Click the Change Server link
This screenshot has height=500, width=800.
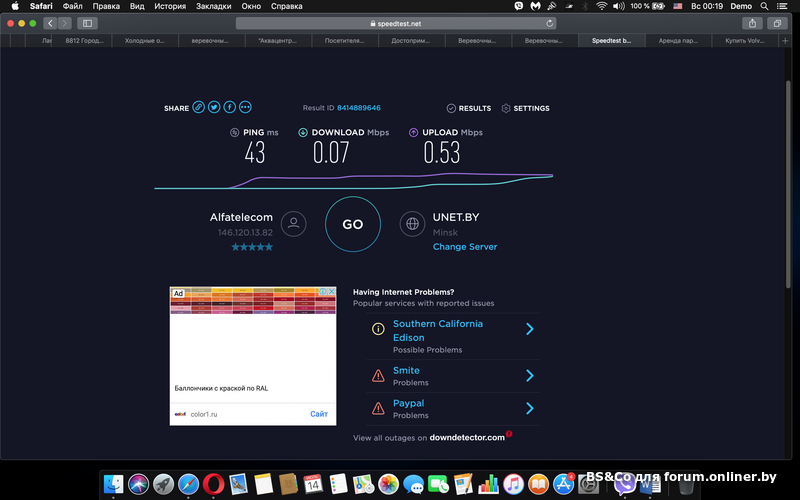(464, 247)
